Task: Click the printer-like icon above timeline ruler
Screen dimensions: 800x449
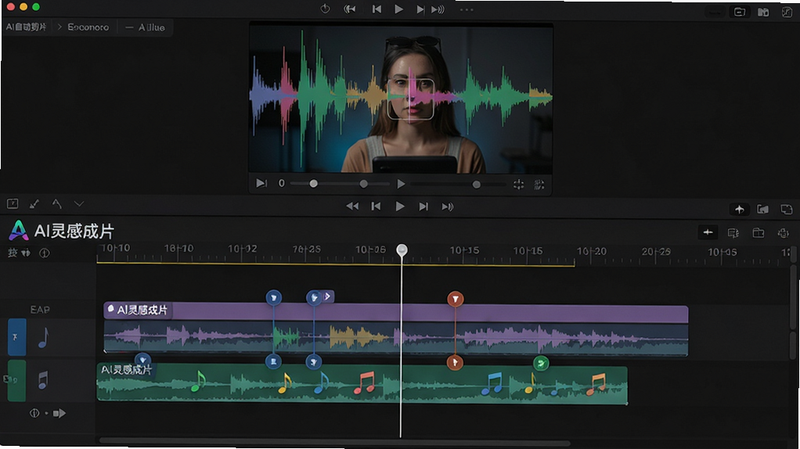Action: click(x=783, y=233)
